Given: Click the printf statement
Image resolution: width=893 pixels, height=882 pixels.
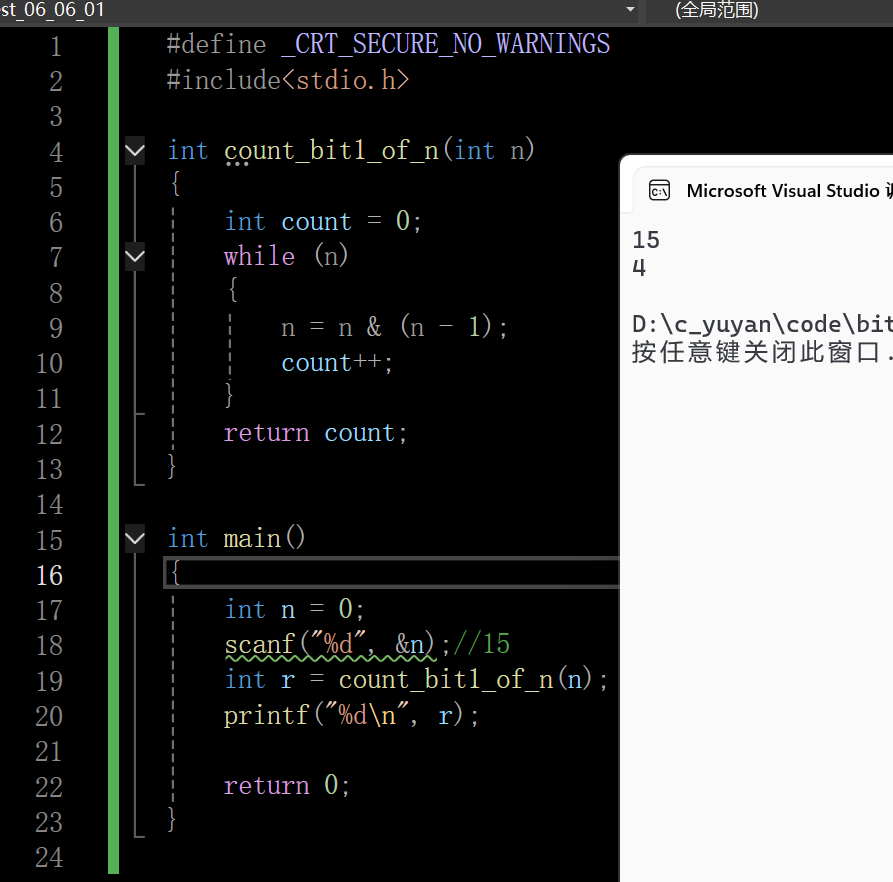Looking at the screenshot, I should [351, 715].
